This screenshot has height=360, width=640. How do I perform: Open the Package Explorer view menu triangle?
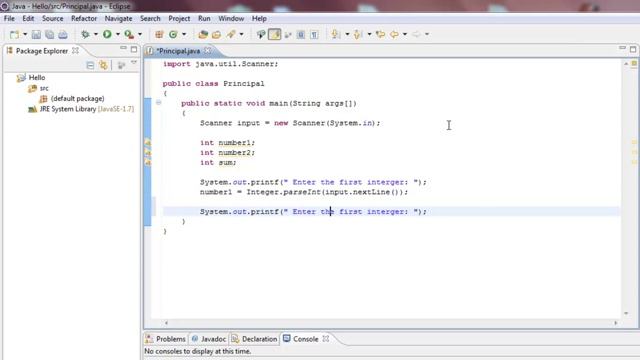click(x=134, y=63)
